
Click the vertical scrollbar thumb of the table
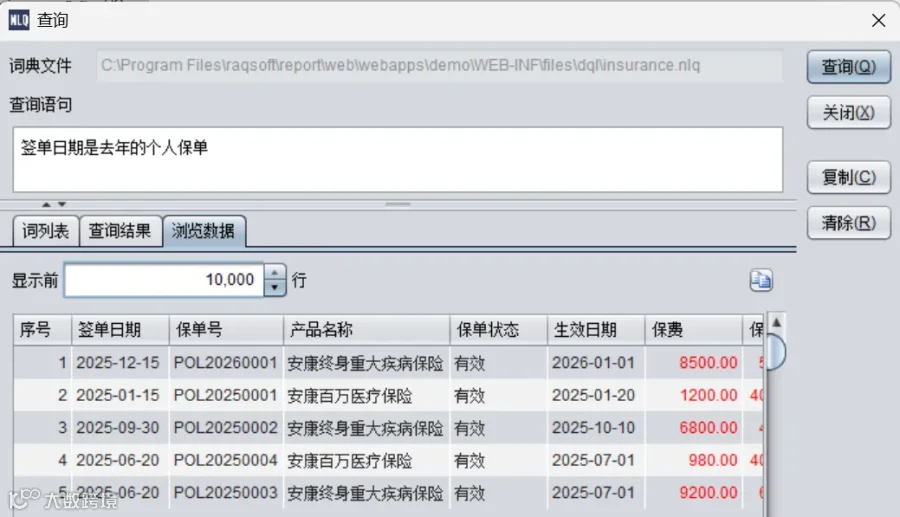(776, 352)
